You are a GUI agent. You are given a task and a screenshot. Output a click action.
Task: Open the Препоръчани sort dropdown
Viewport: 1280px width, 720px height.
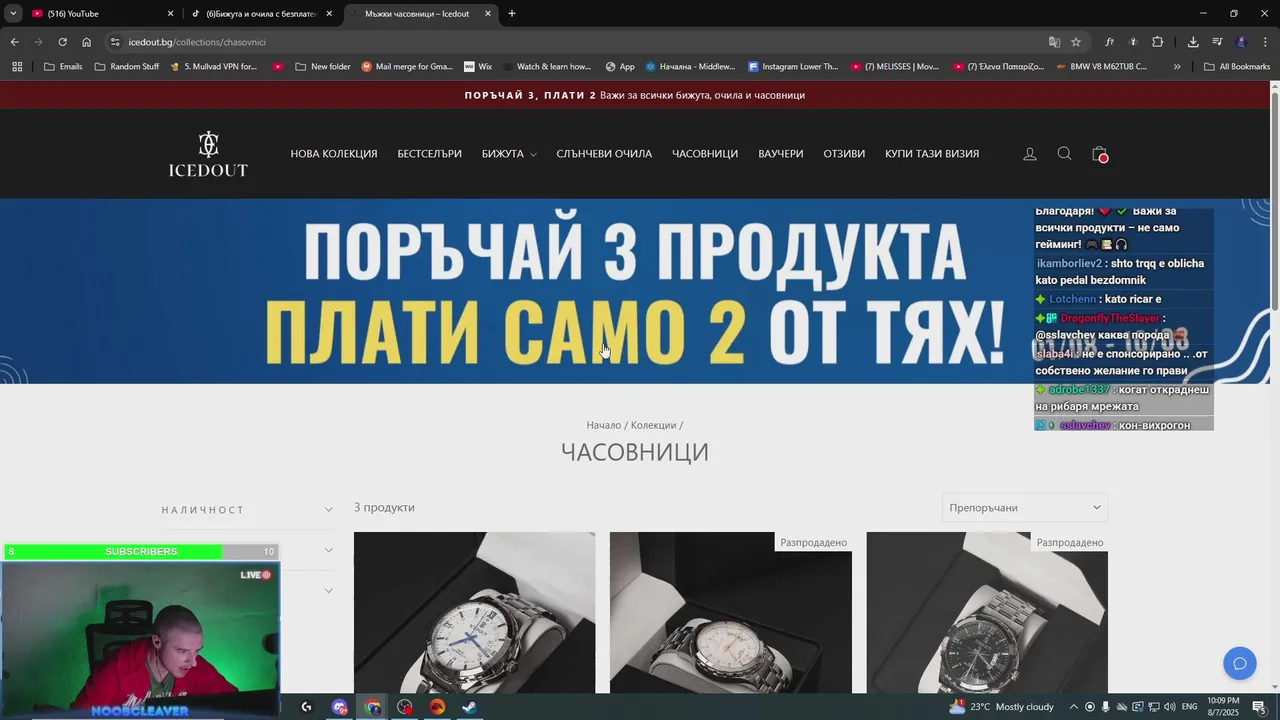[x=1025, y=508]
